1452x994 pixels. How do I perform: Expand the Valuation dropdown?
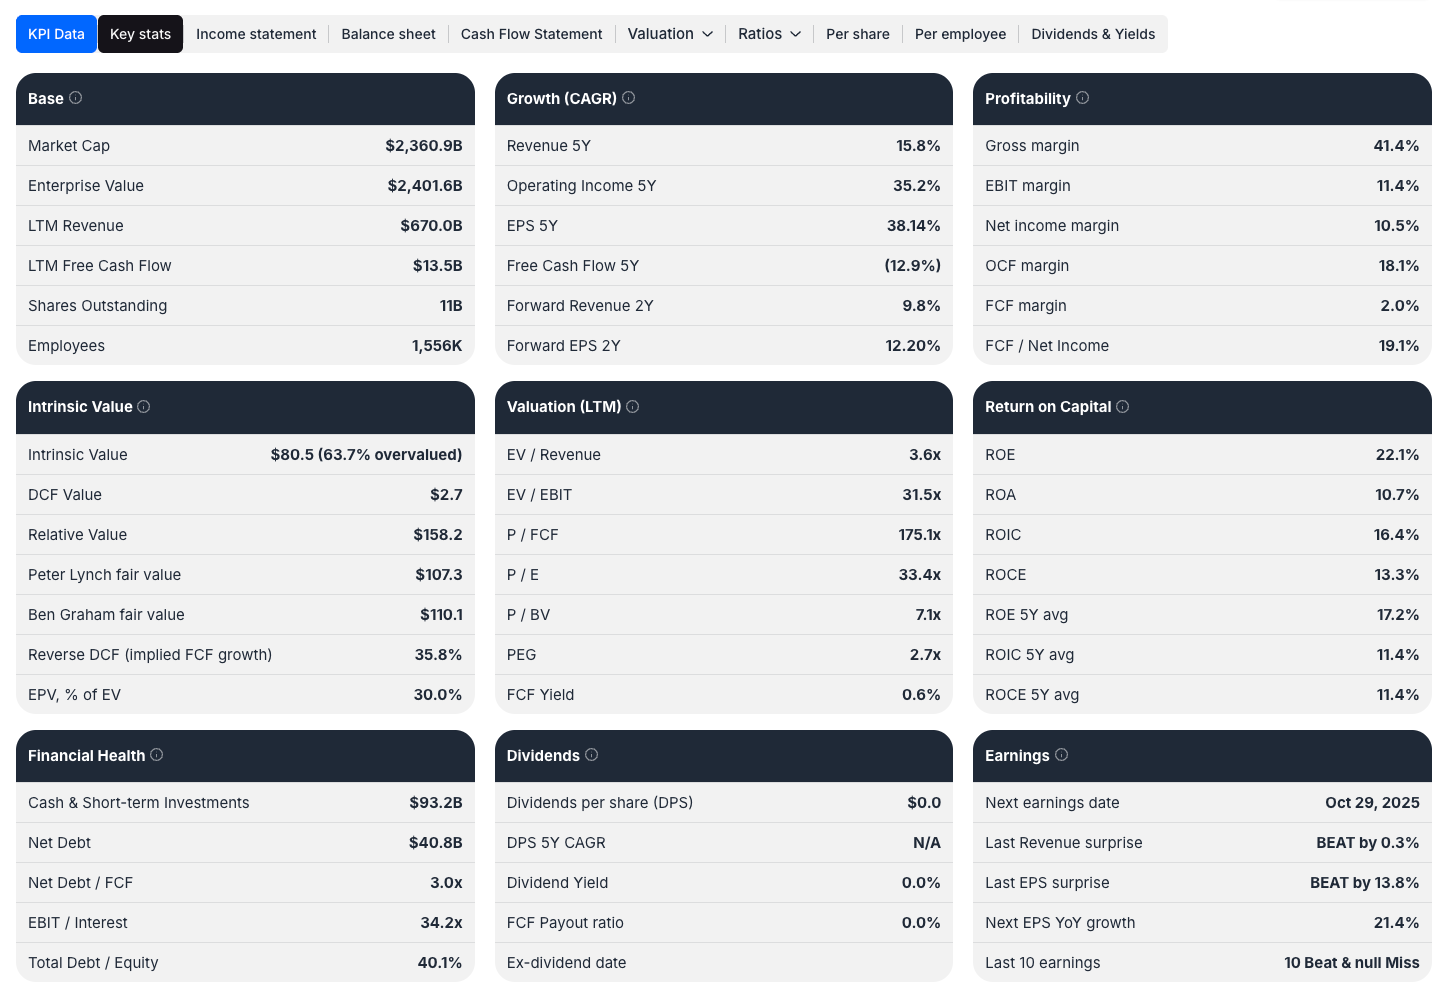[x=669, y=33]
